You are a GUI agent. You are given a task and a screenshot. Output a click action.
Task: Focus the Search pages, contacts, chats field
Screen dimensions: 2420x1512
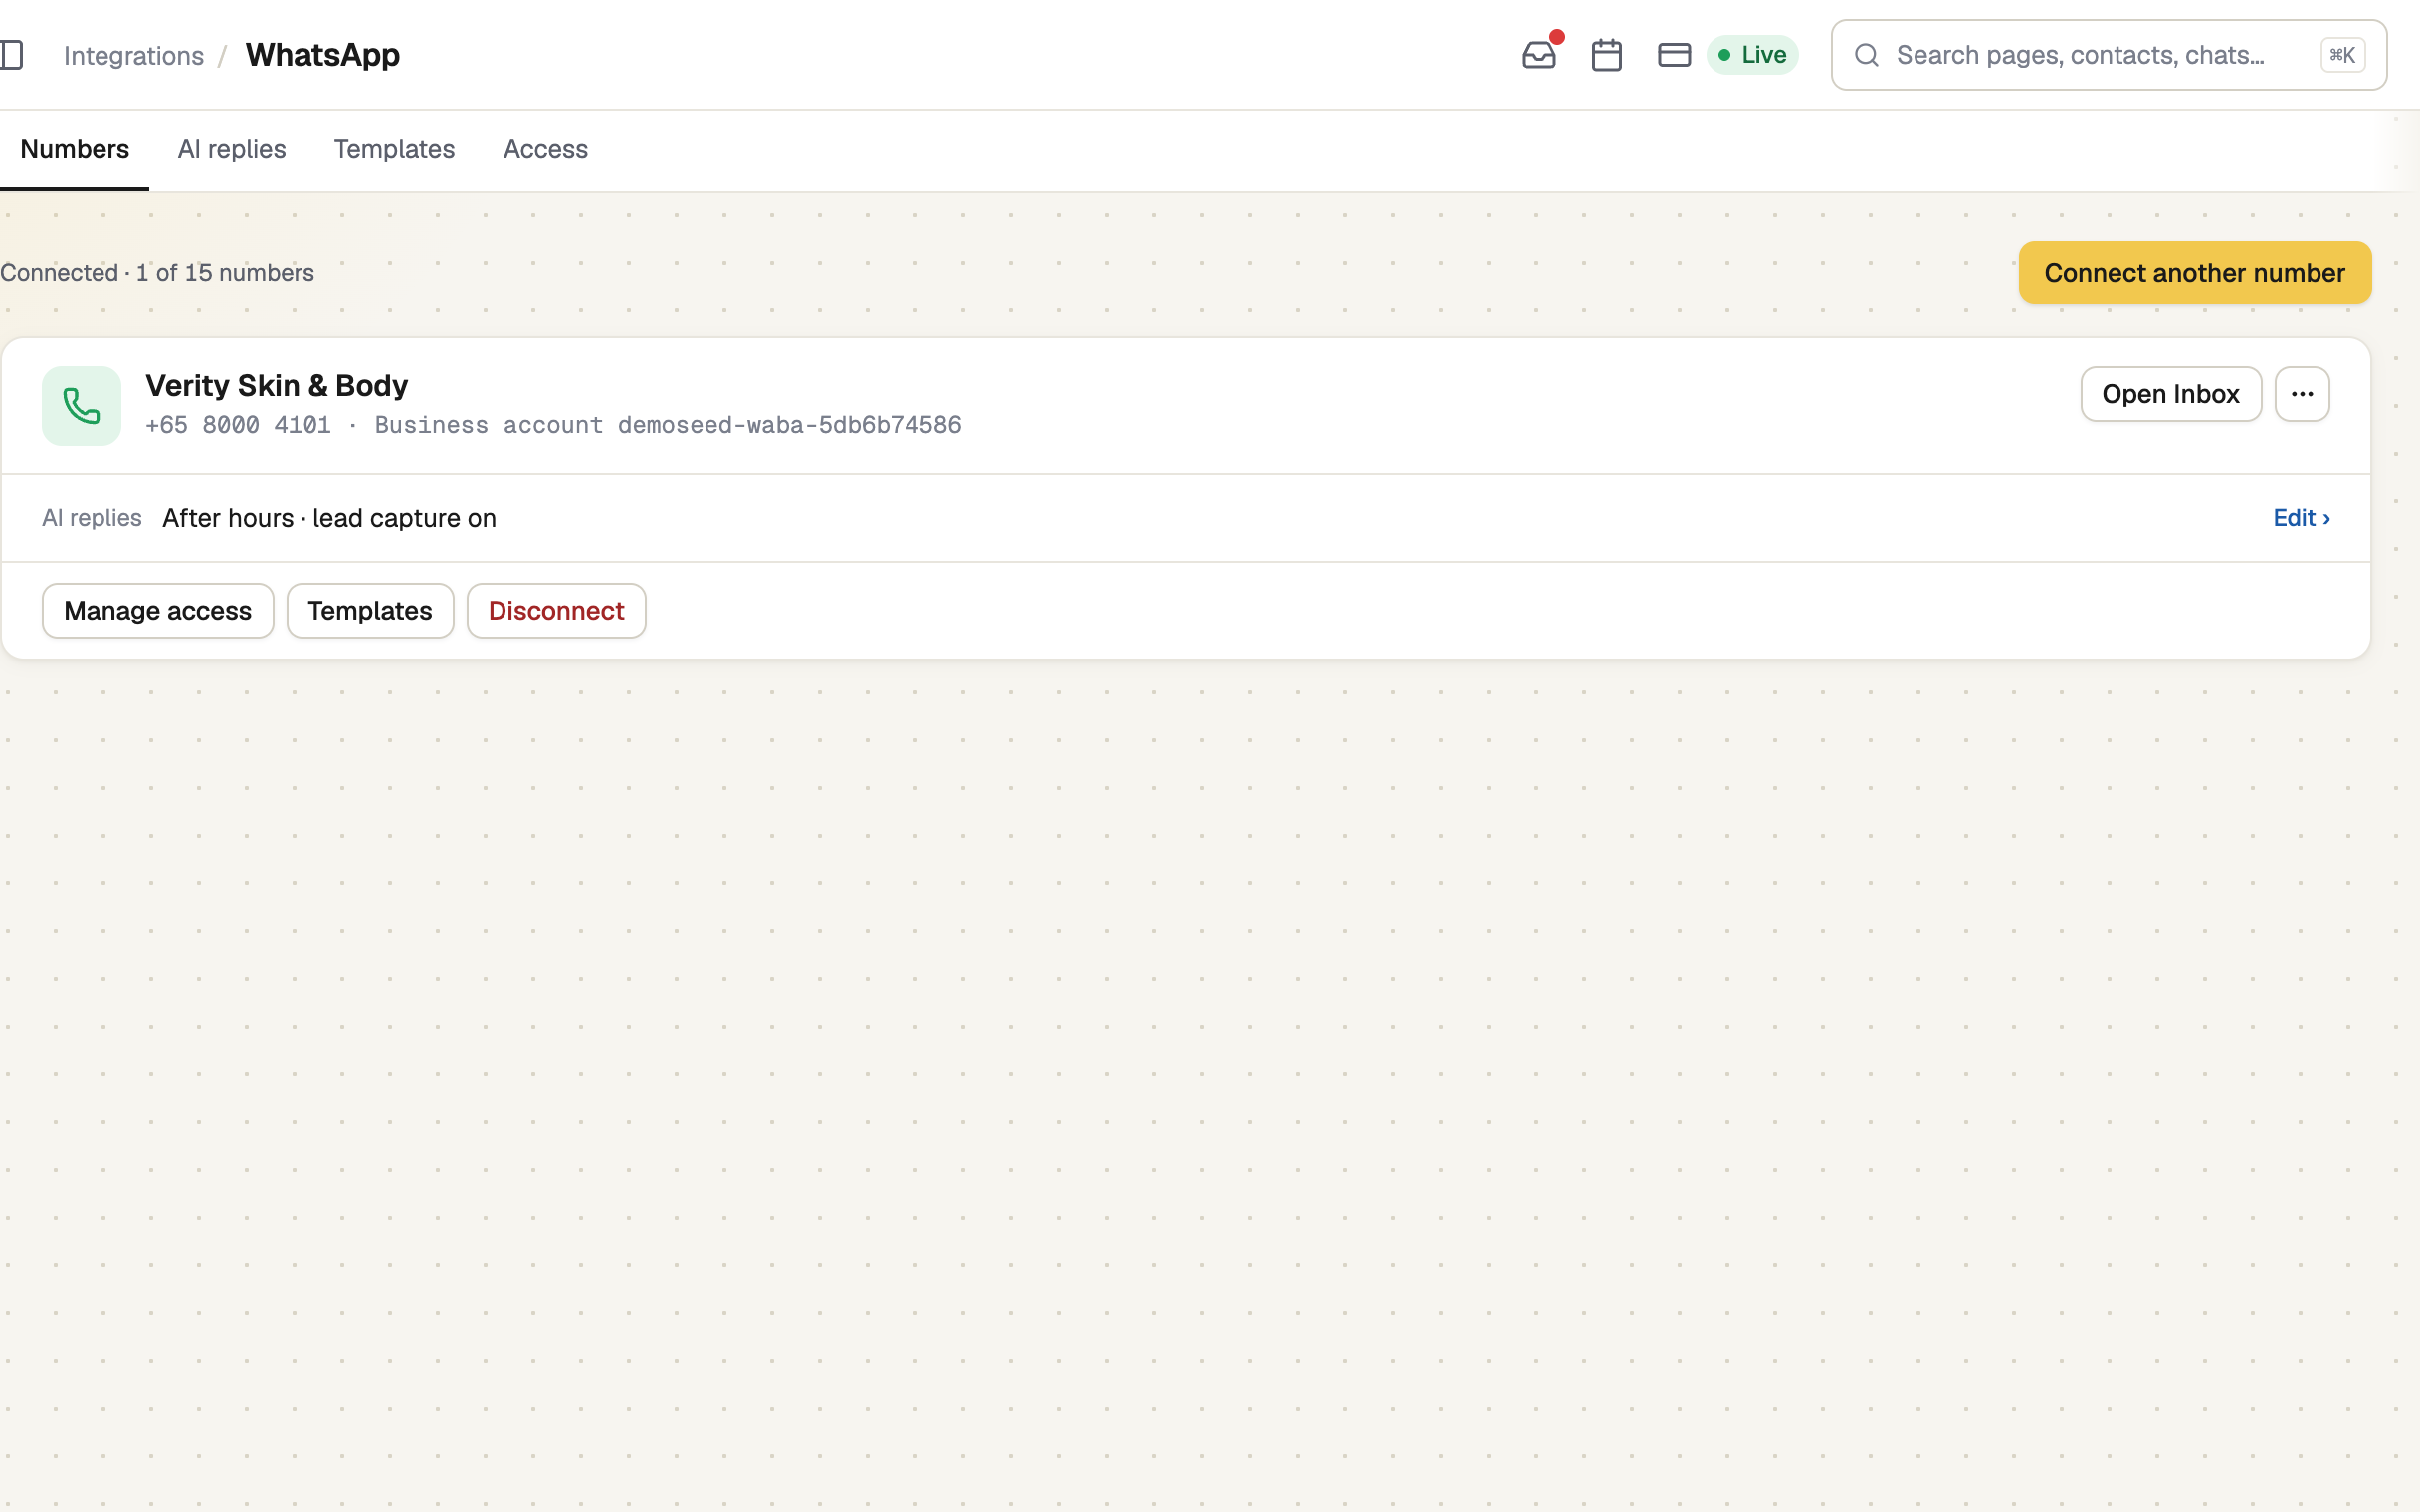(x=2108, y=55)
